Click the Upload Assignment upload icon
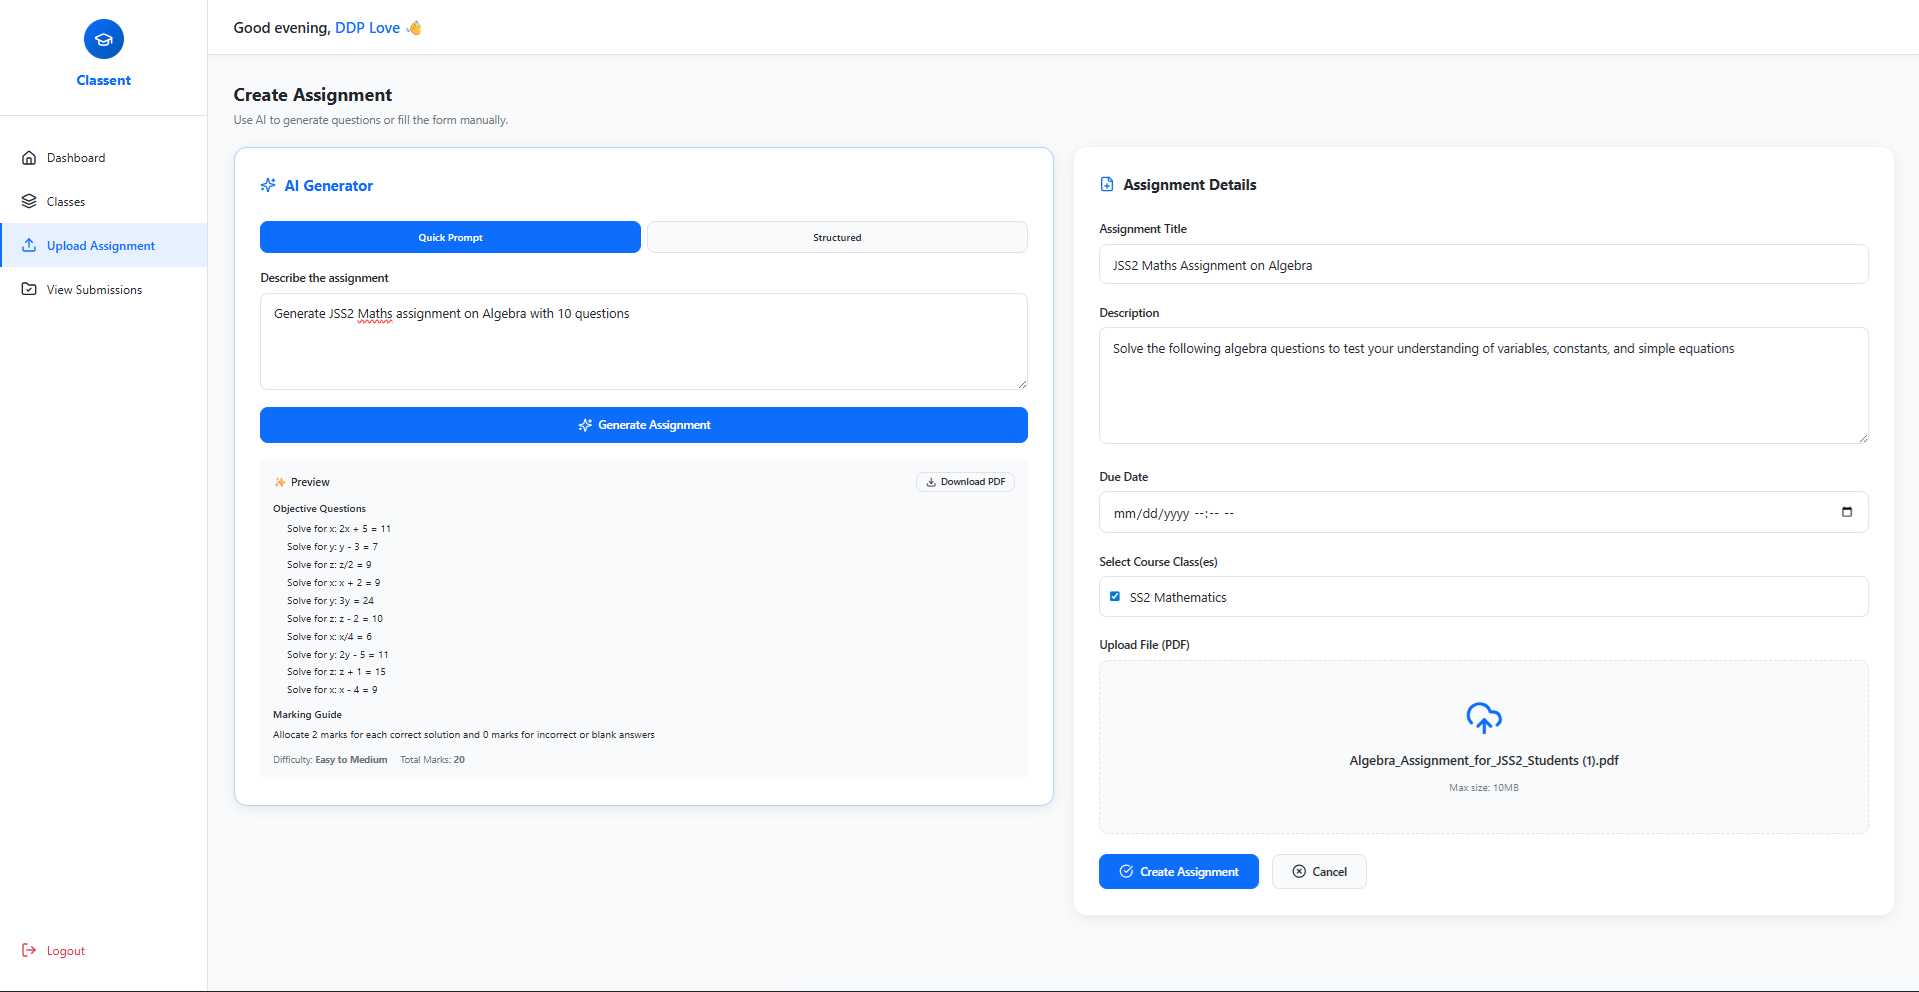The image size is (1919, 992). (29, 246)
